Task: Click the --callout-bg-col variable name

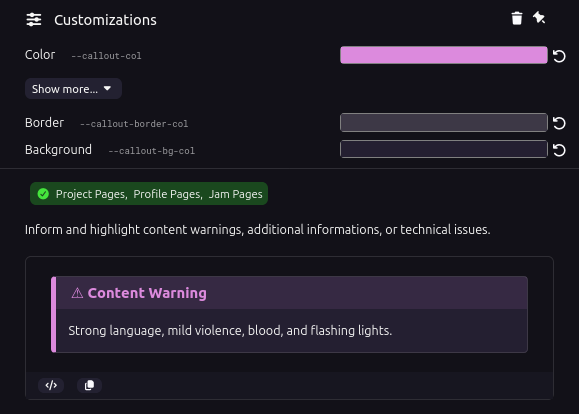Action: 151,151
